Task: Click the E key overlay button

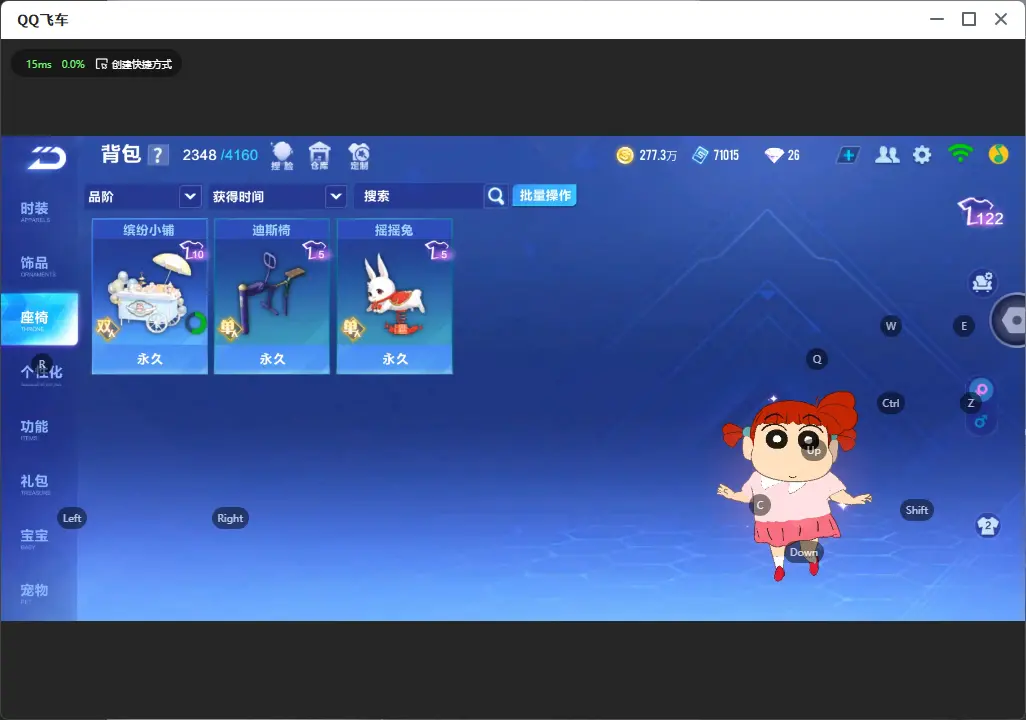Action: (963, 326)
